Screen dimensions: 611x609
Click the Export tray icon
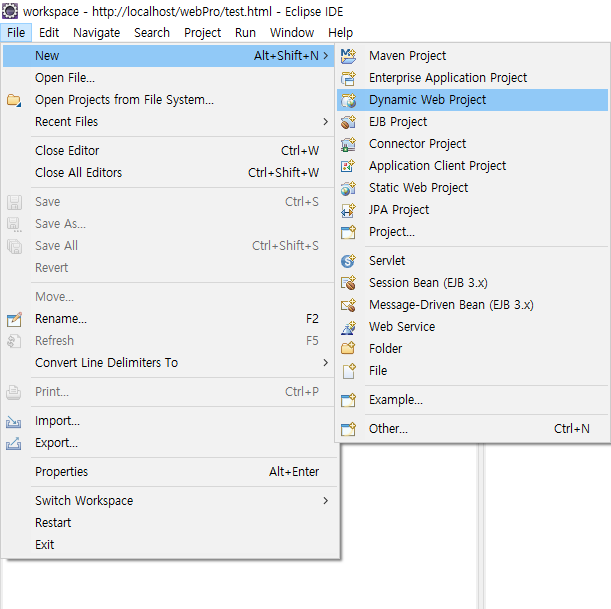pyautogui.click(x=14, y=443)
